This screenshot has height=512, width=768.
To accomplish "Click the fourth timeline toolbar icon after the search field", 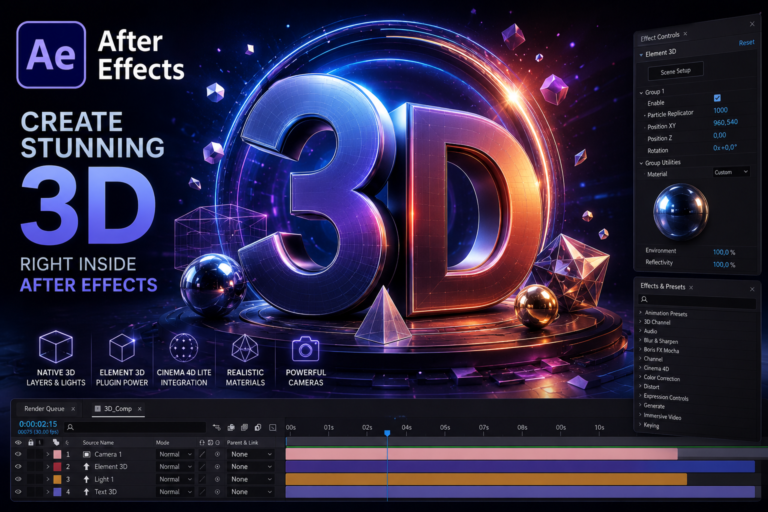I will tap(258, 427).
